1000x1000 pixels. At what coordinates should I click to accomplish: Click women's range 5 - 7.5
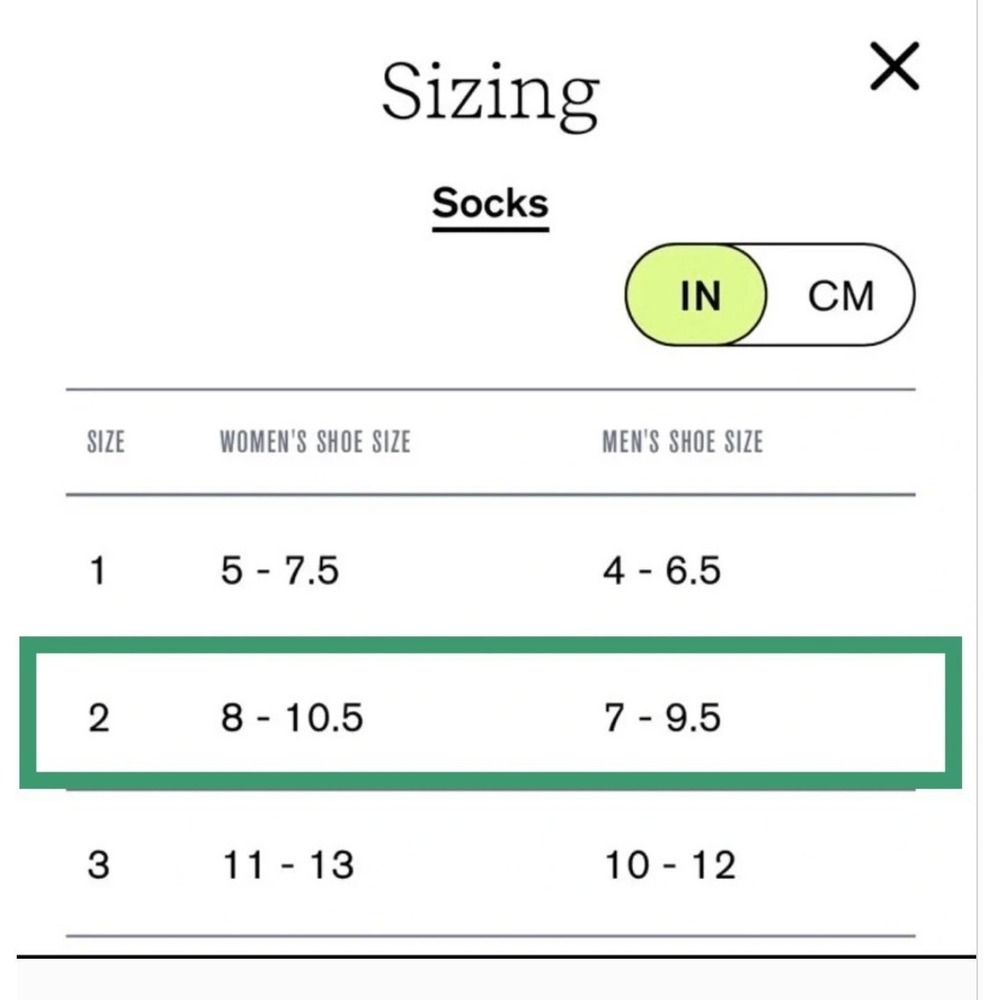[279, 570]
